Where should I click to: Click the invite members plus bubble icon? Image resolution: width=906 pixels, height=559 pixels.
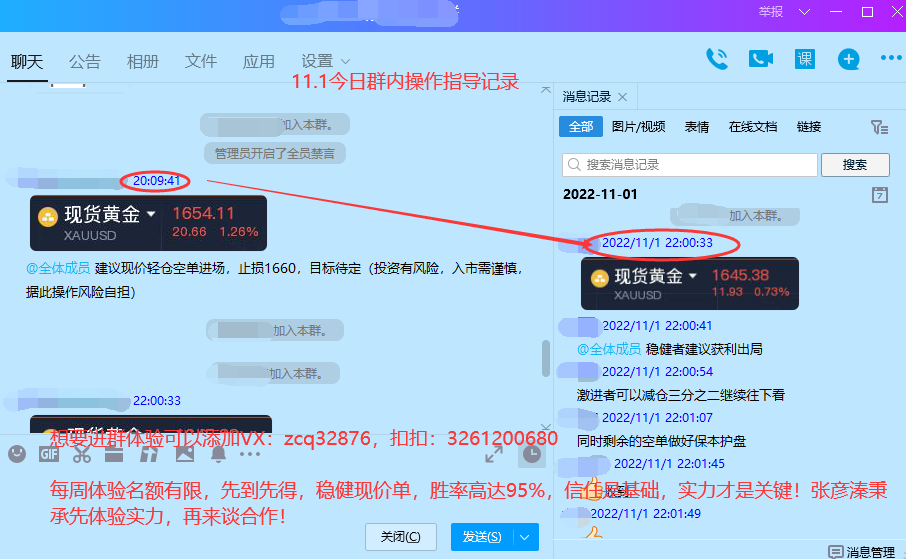(849, 59)
